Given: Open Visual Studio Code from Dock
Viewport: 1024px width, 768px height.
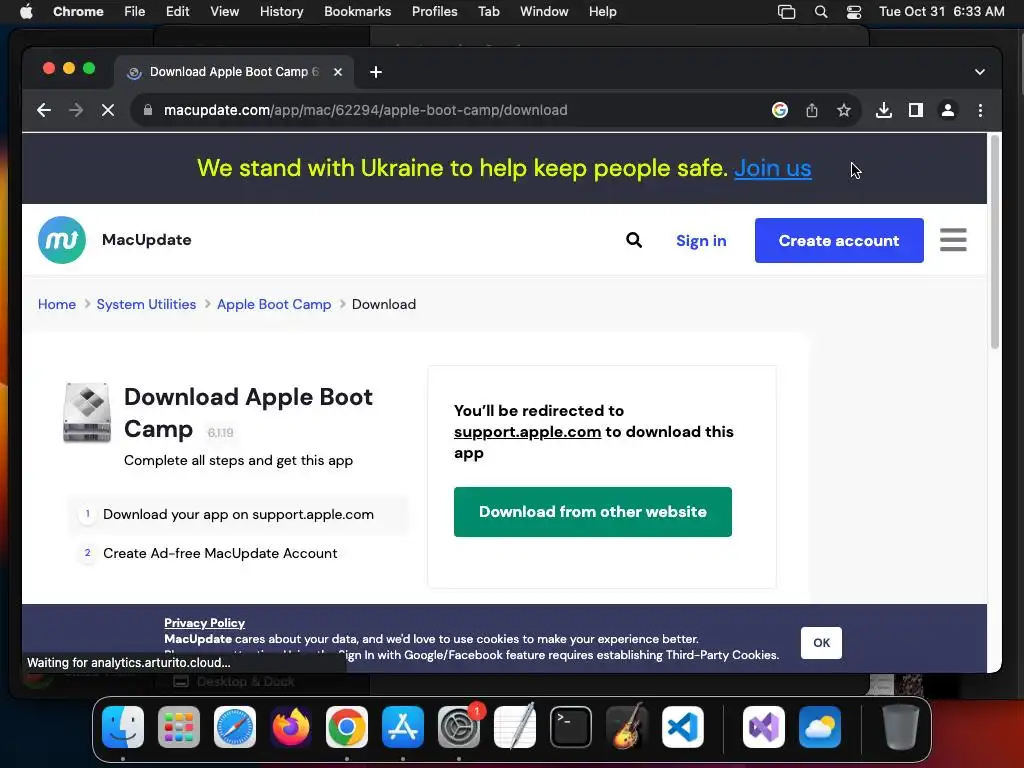Looking at the screenshot, I should coord(683,727).
